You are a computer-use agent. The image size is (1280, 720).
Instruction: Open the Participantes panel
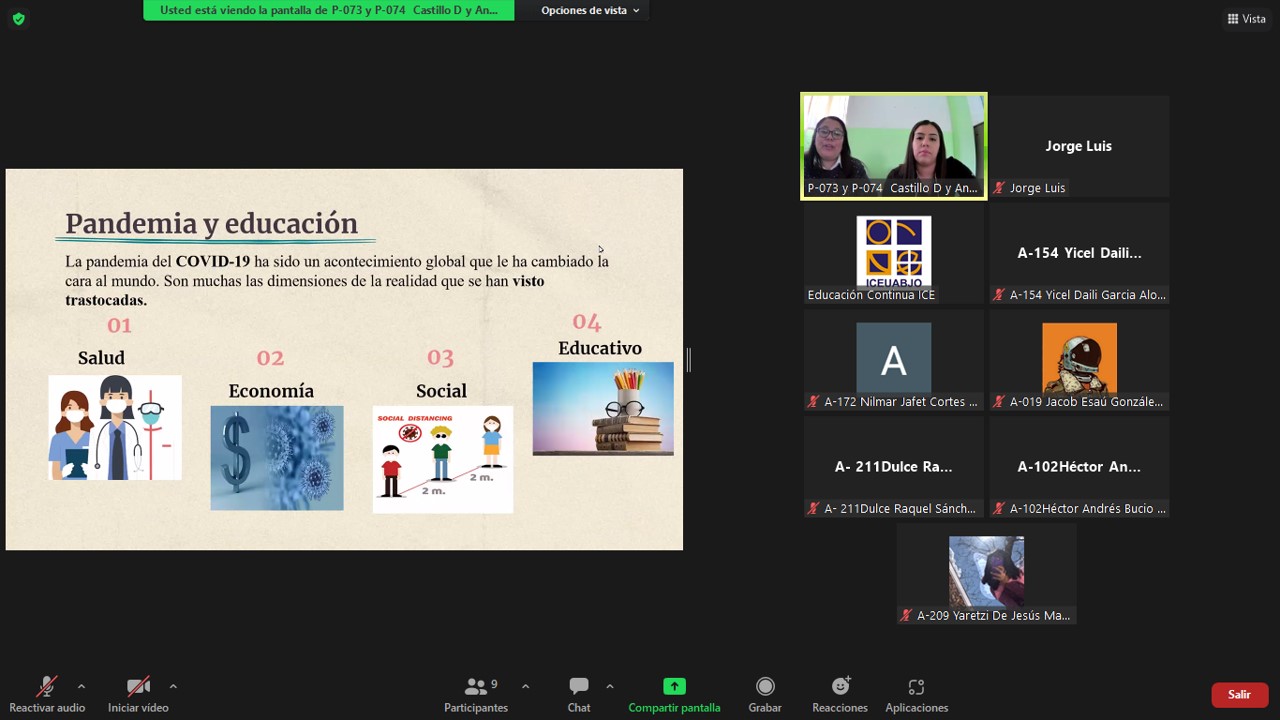coord(476,695)
